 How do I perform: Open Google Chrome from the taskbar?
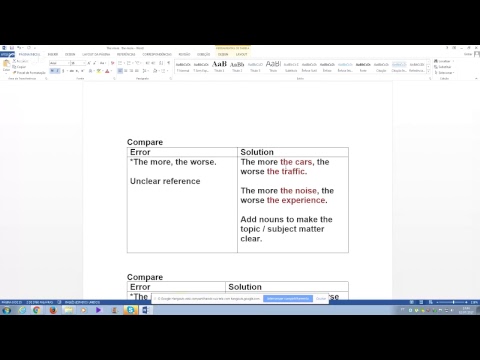pos(36,310)
